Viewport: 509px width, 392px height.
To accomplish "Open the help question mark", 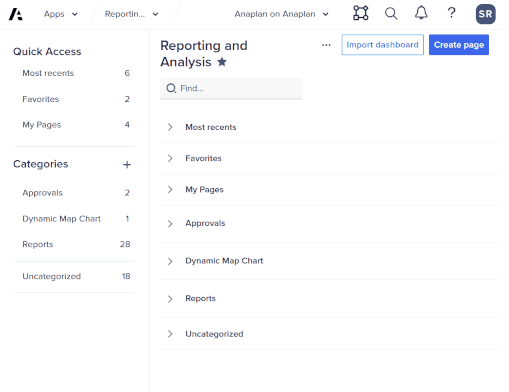I will 451,13.
